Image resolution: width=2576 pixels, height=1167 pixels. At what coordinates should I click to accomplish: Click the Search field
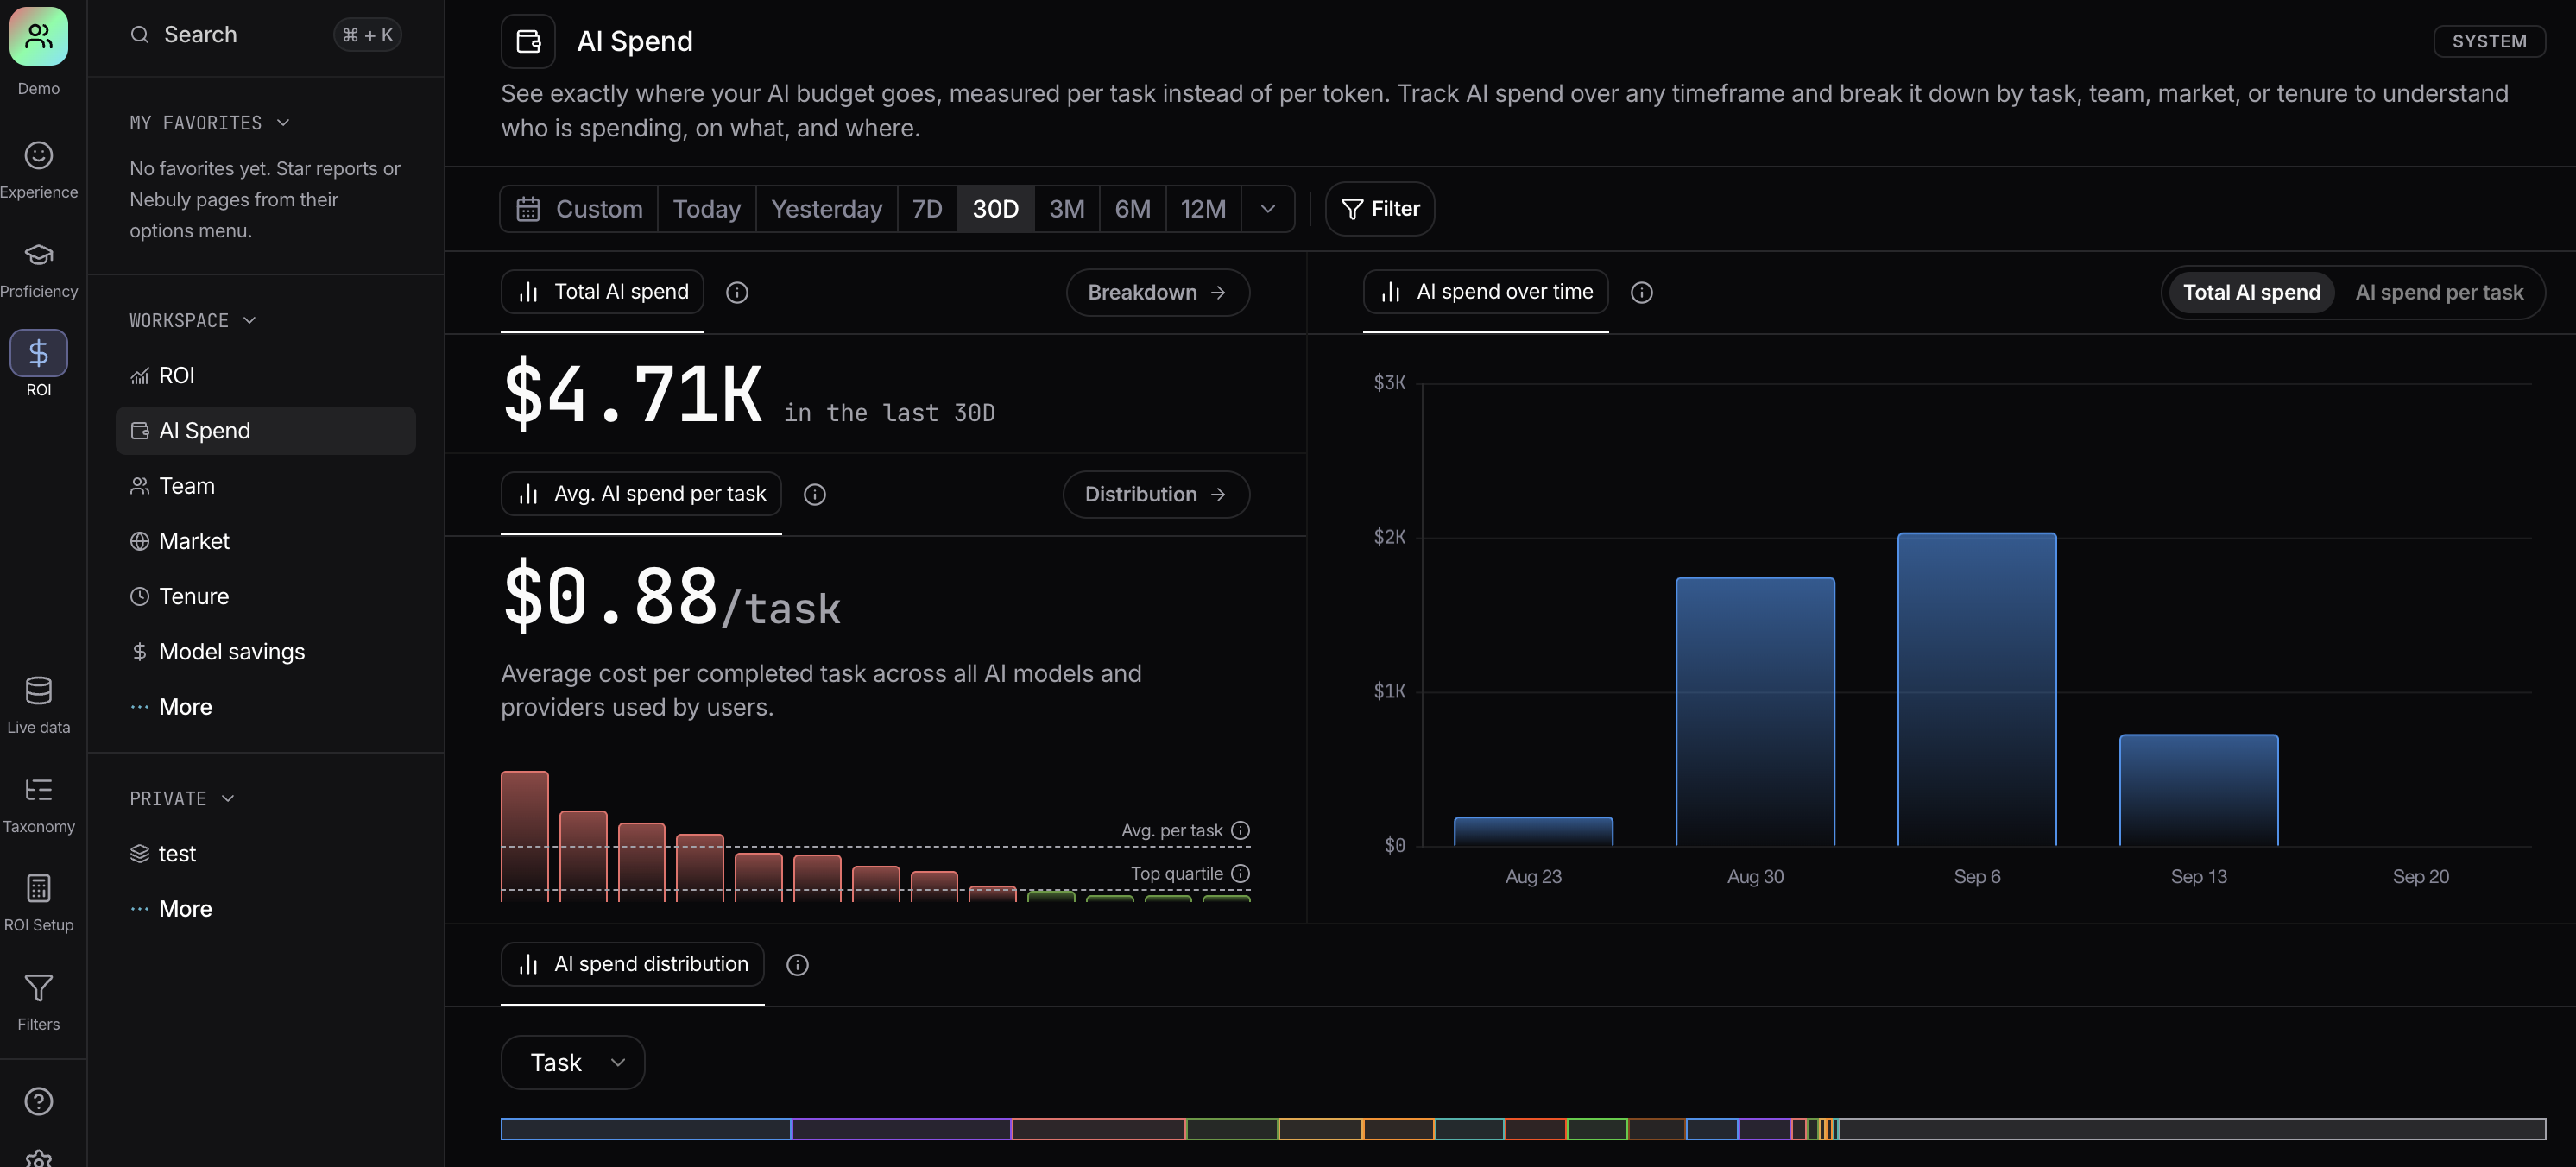coord(265,35)
